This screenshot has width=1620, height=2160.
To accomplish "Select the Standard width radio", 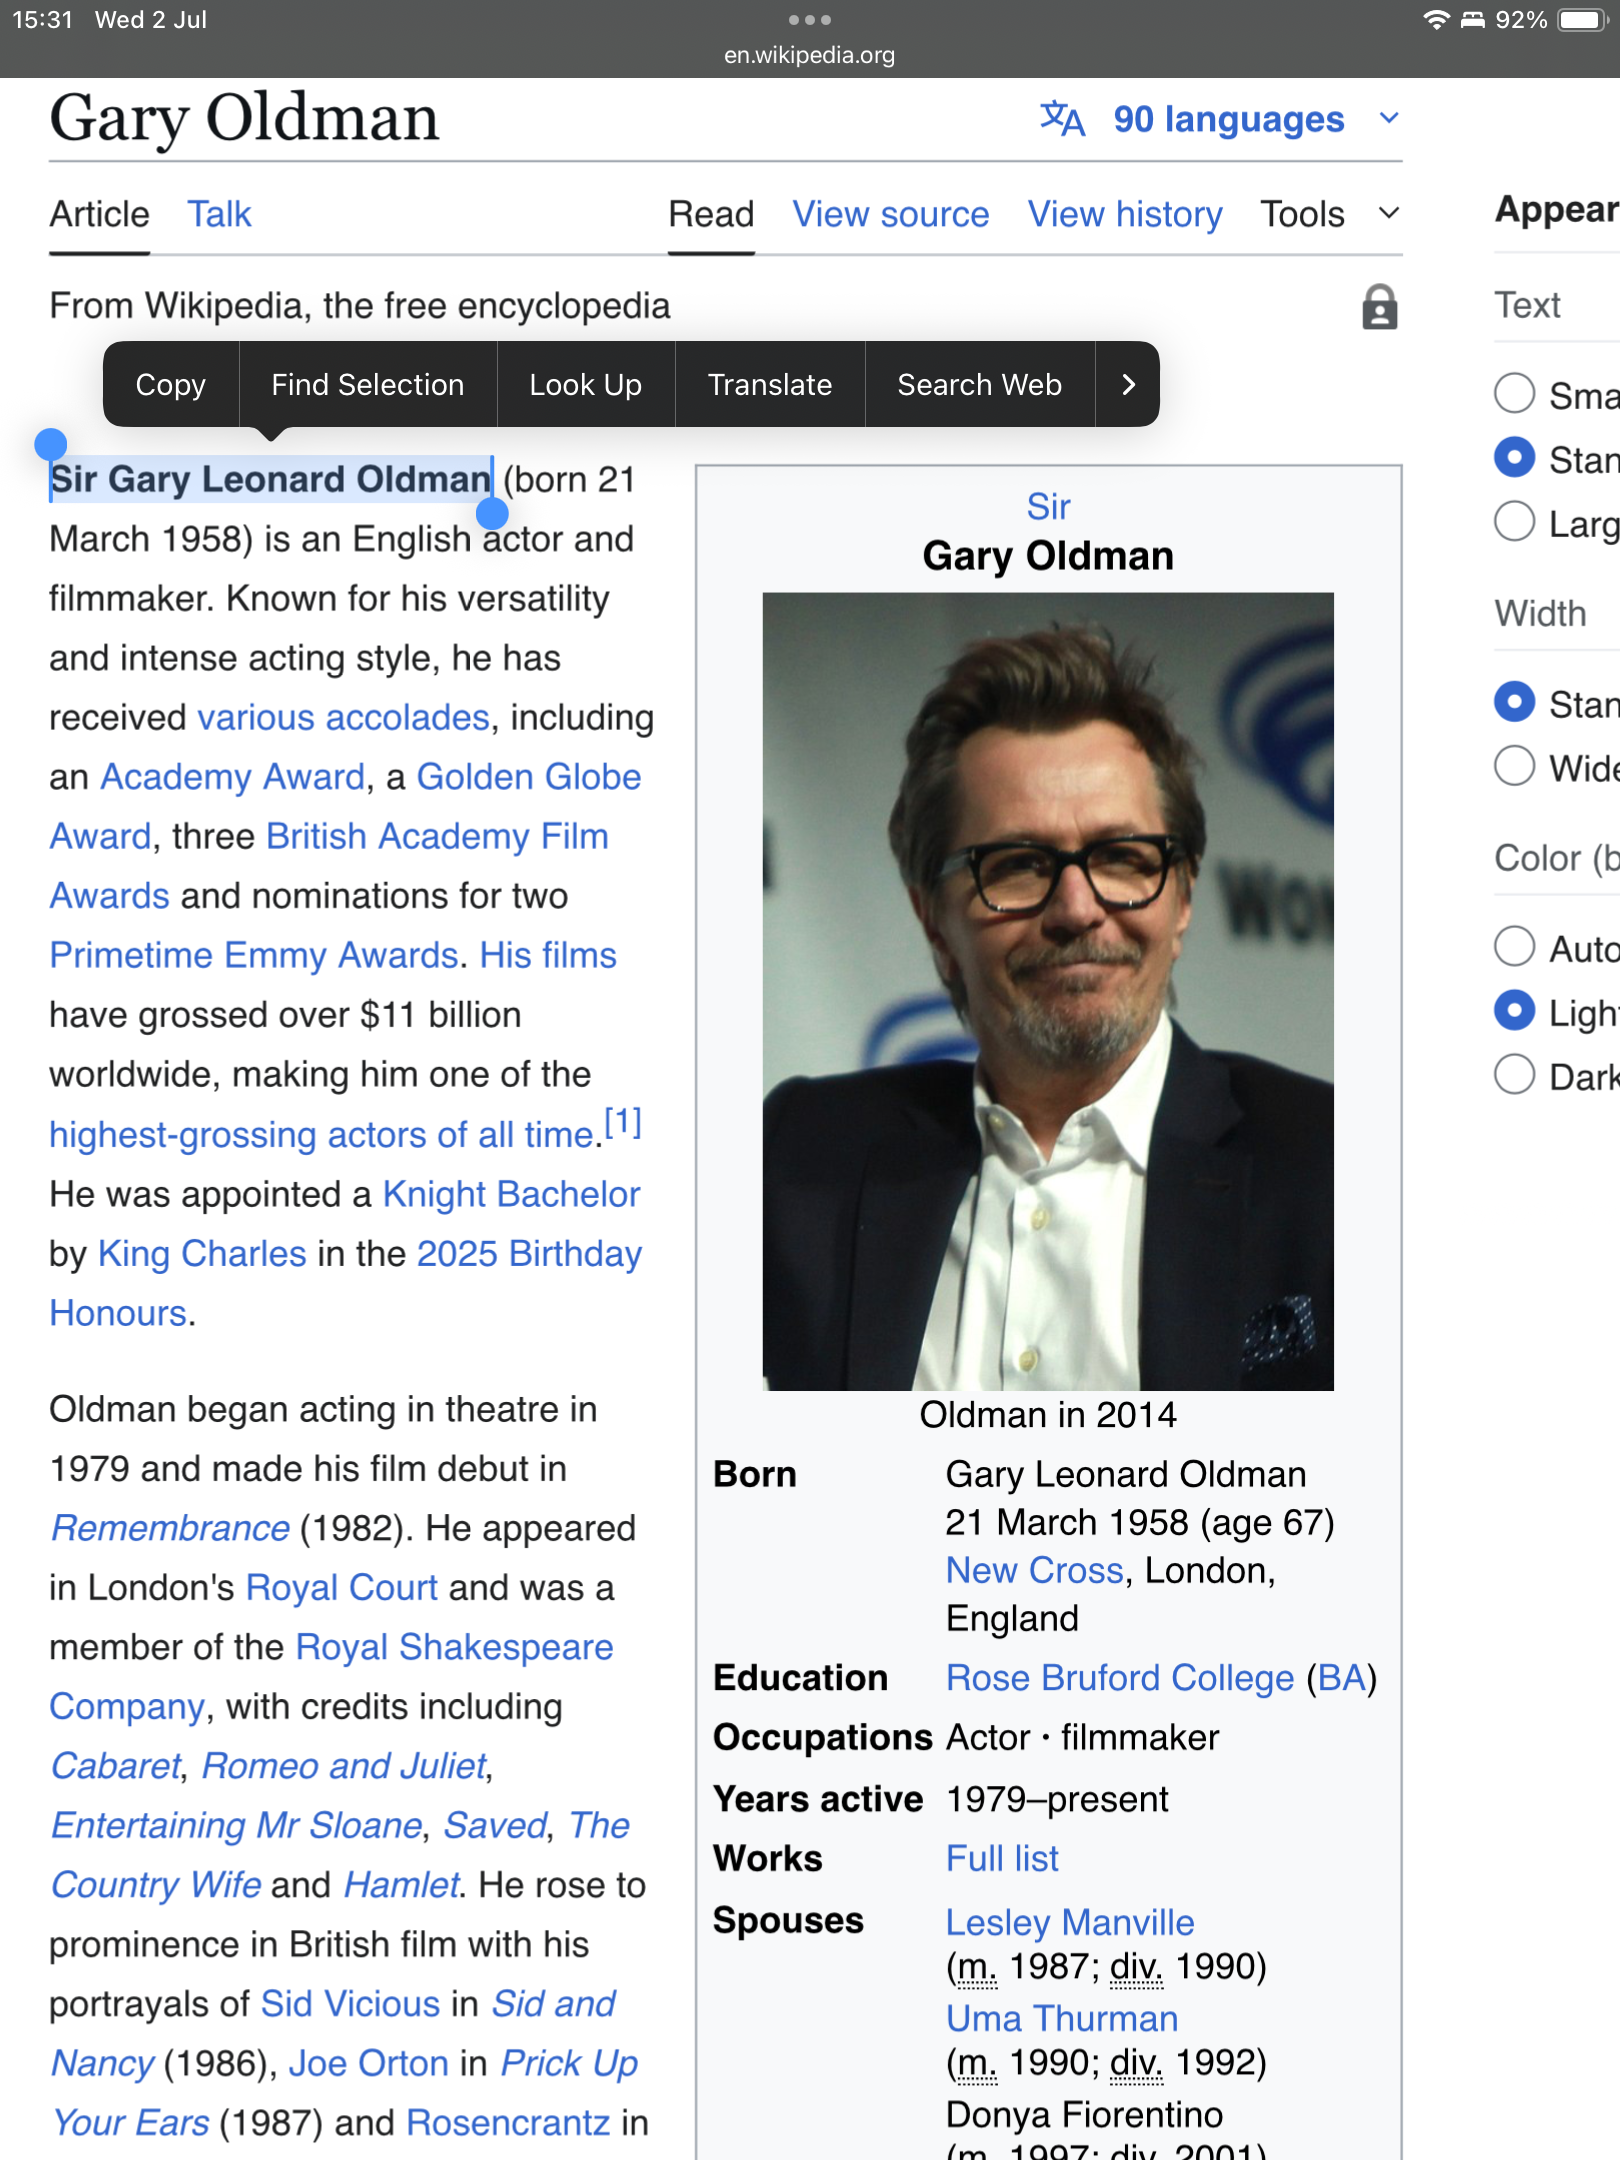I will coord(1514,702).
